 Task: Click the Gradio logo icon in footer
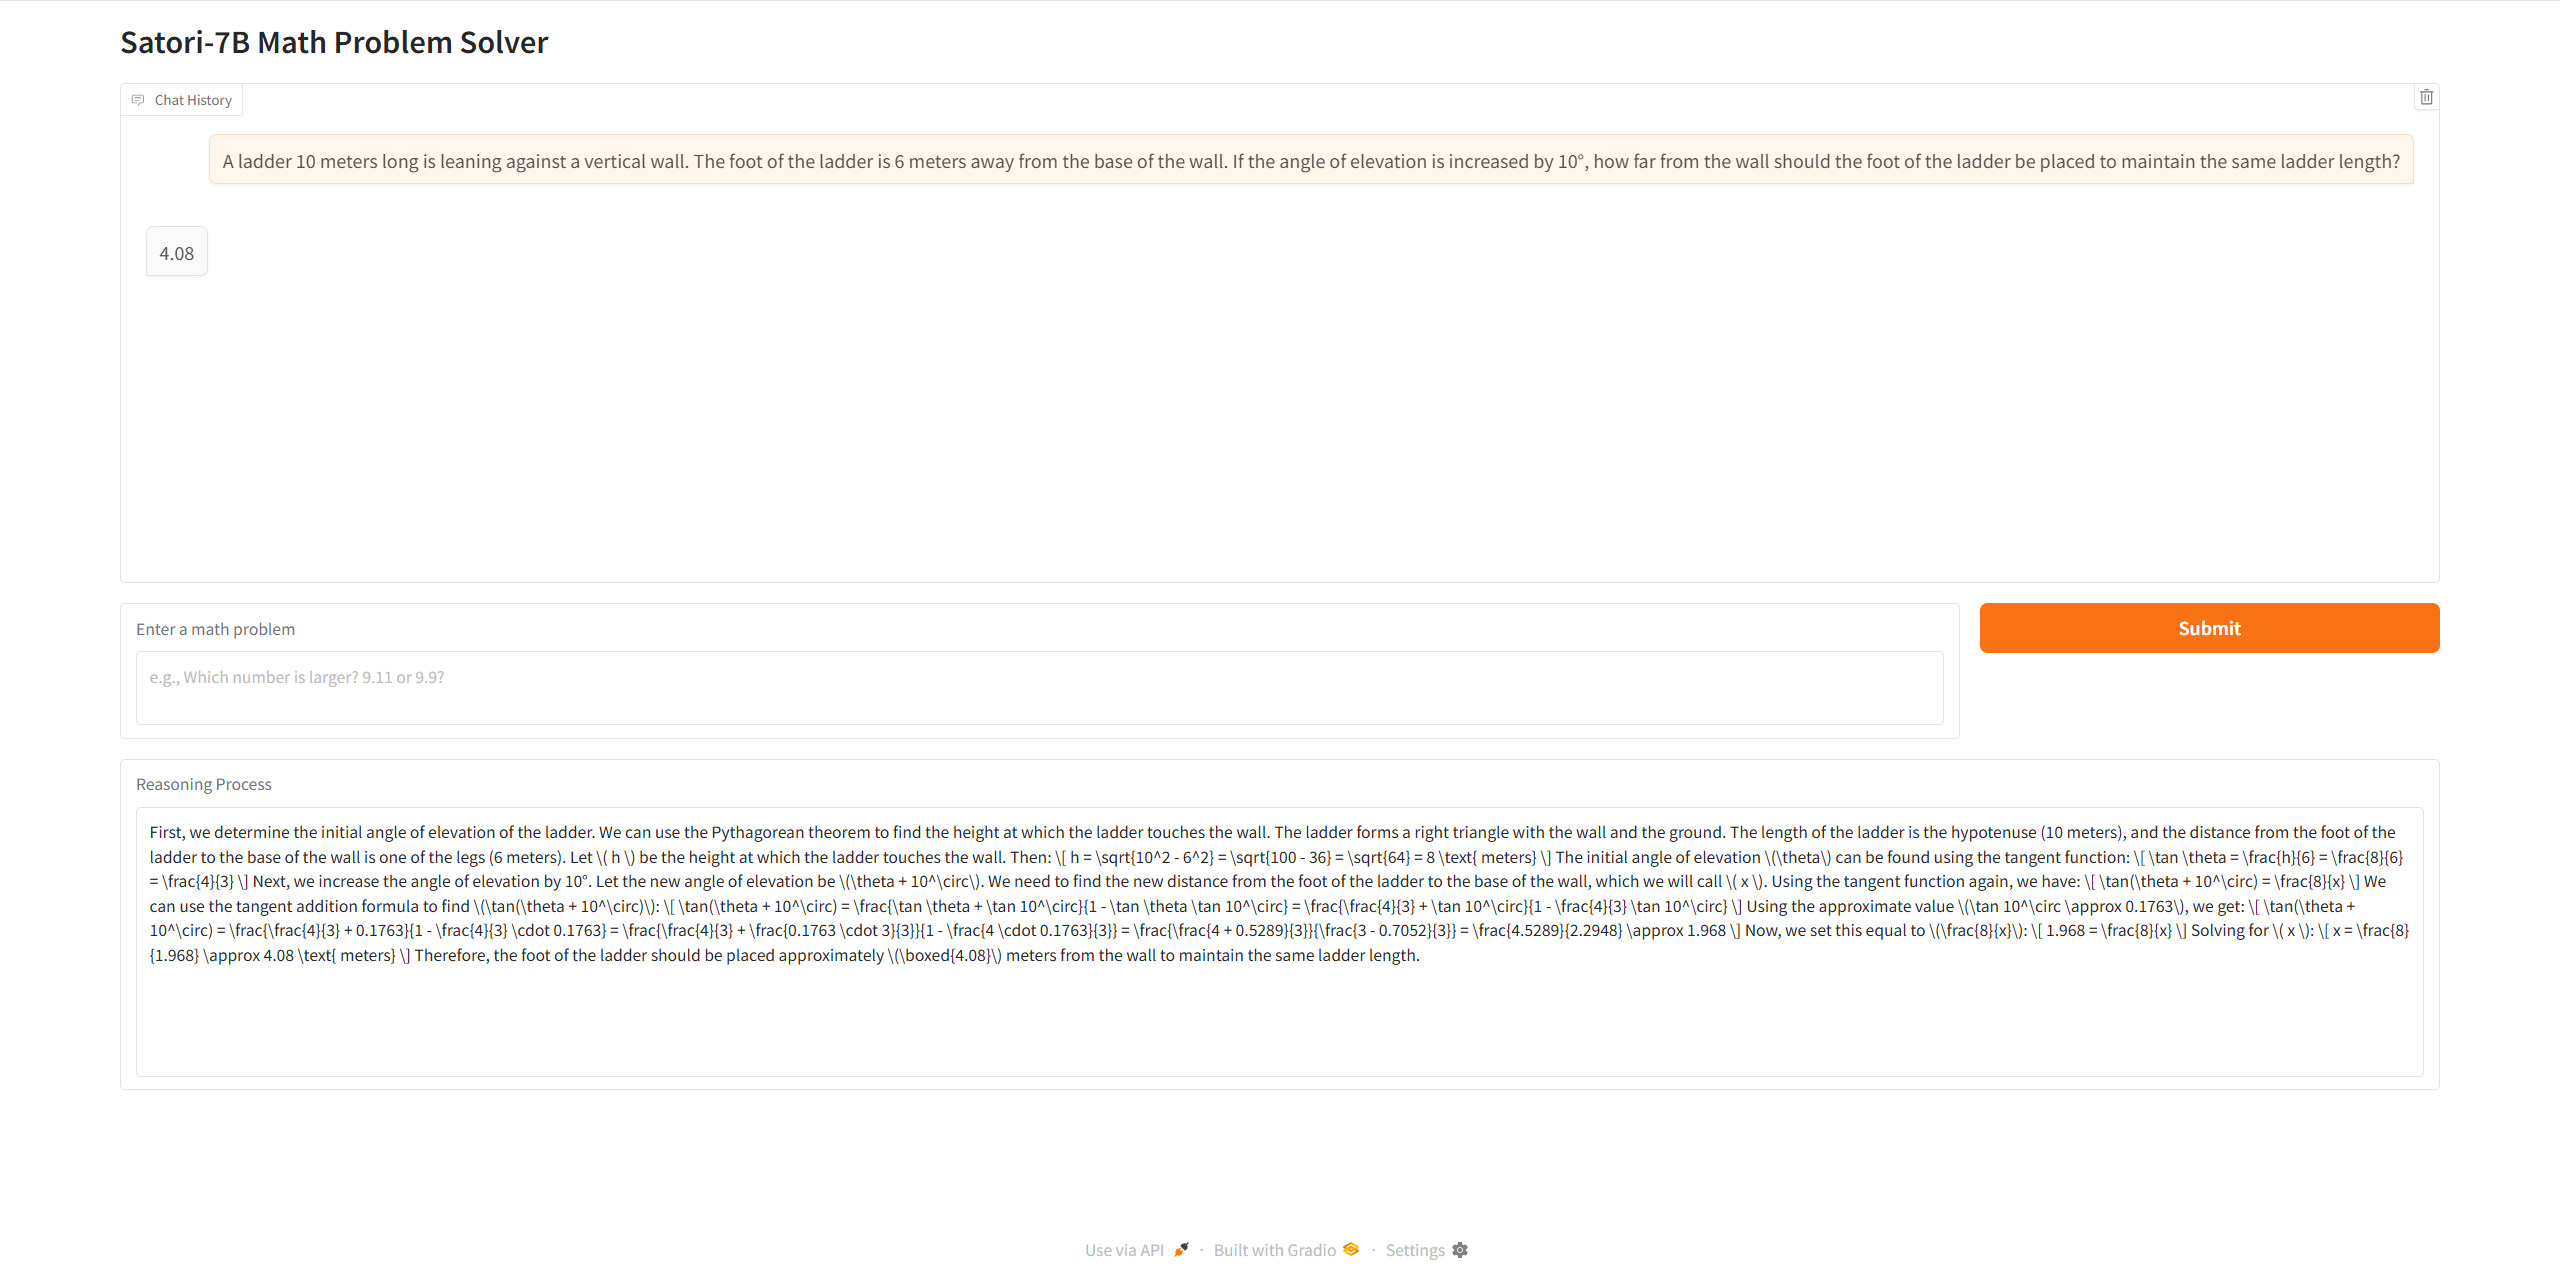click(1351, 1249)
